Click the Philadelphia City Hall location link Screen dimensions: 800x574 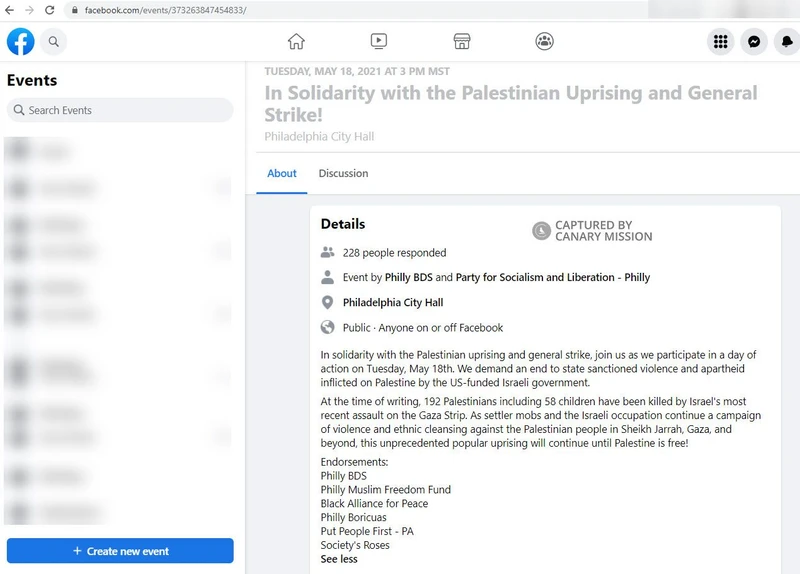tap(393, 302)
